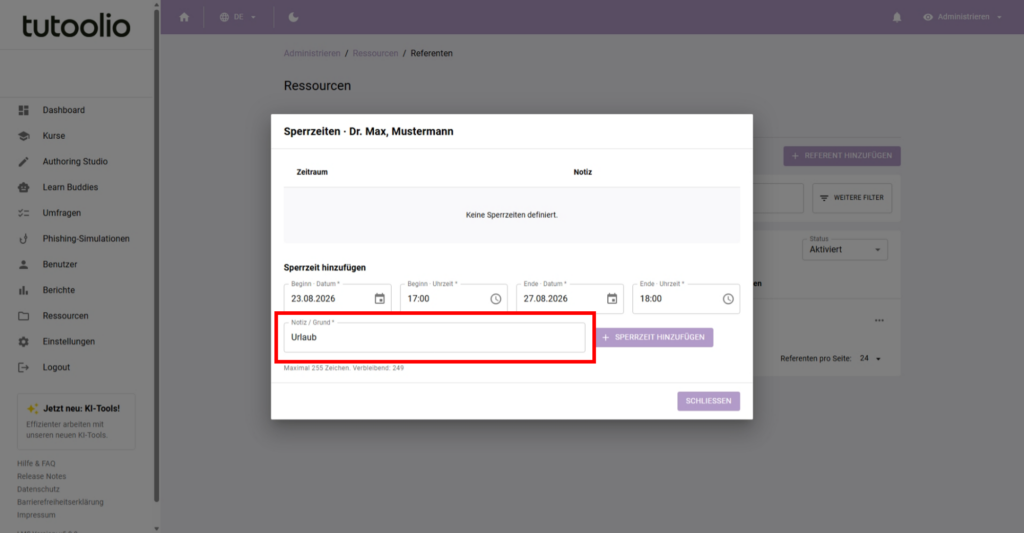Open the notifications bell
This screenshot has width=1024, height=533.
point(897,17)
